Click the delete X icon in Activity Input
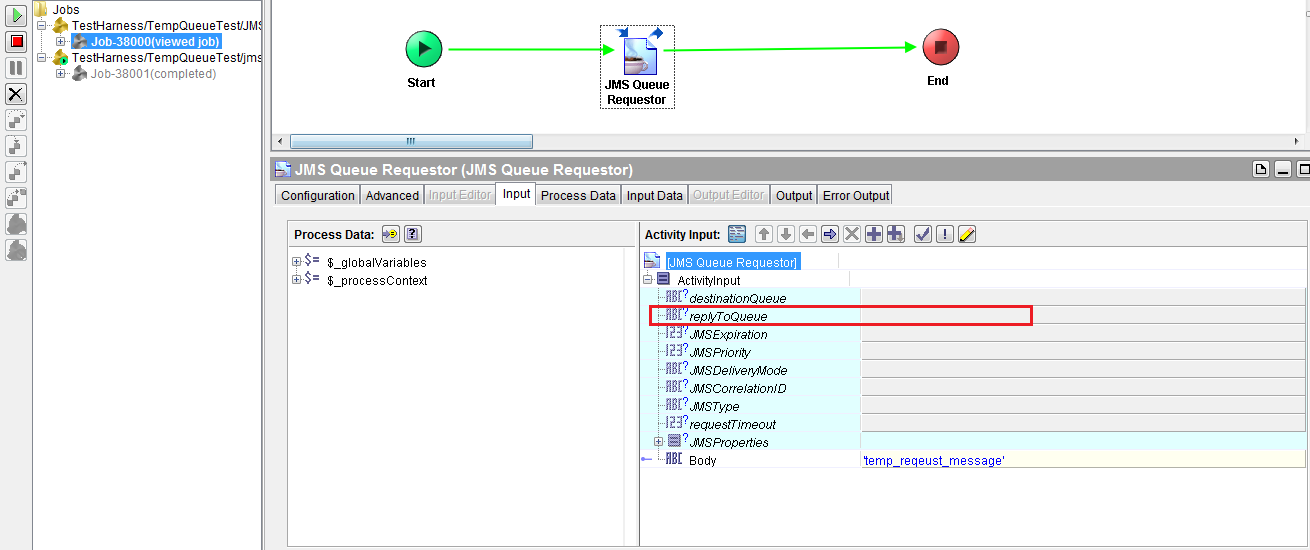1310x550 pixels. pos(852,234)
